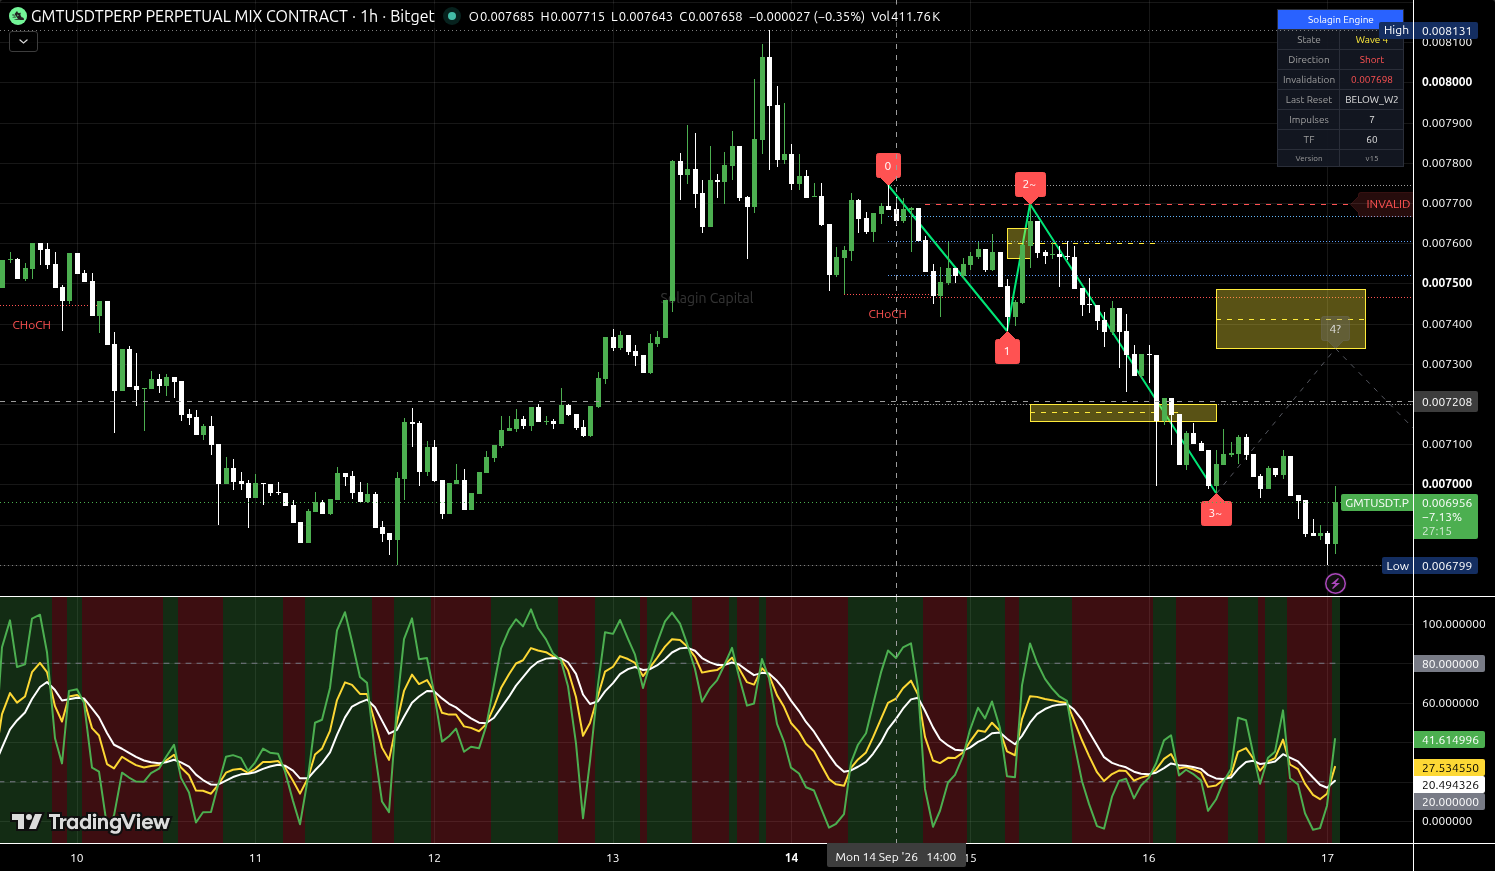
Task: Click the white oscillator value 20.494326
Action: [x=1449, y=785]
